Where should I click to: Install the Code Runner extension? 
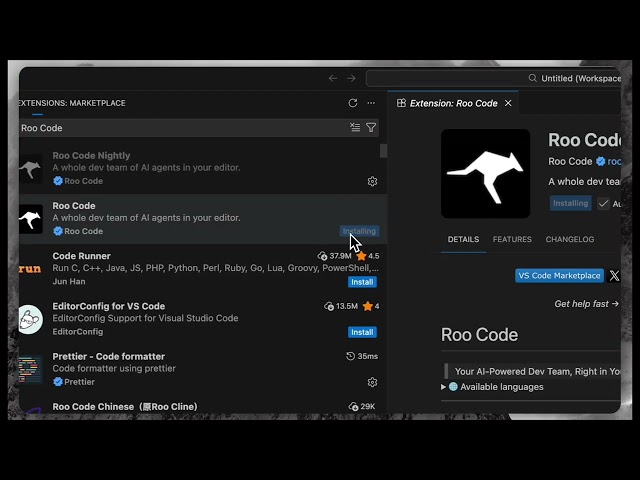coord(362,282)
